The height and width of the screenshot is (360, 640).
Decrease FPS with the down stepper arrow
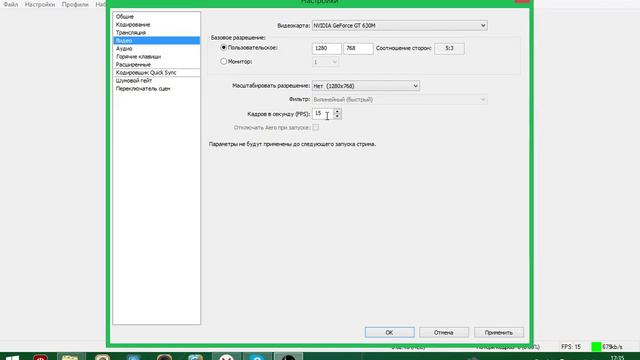click(x=337, y=116)
